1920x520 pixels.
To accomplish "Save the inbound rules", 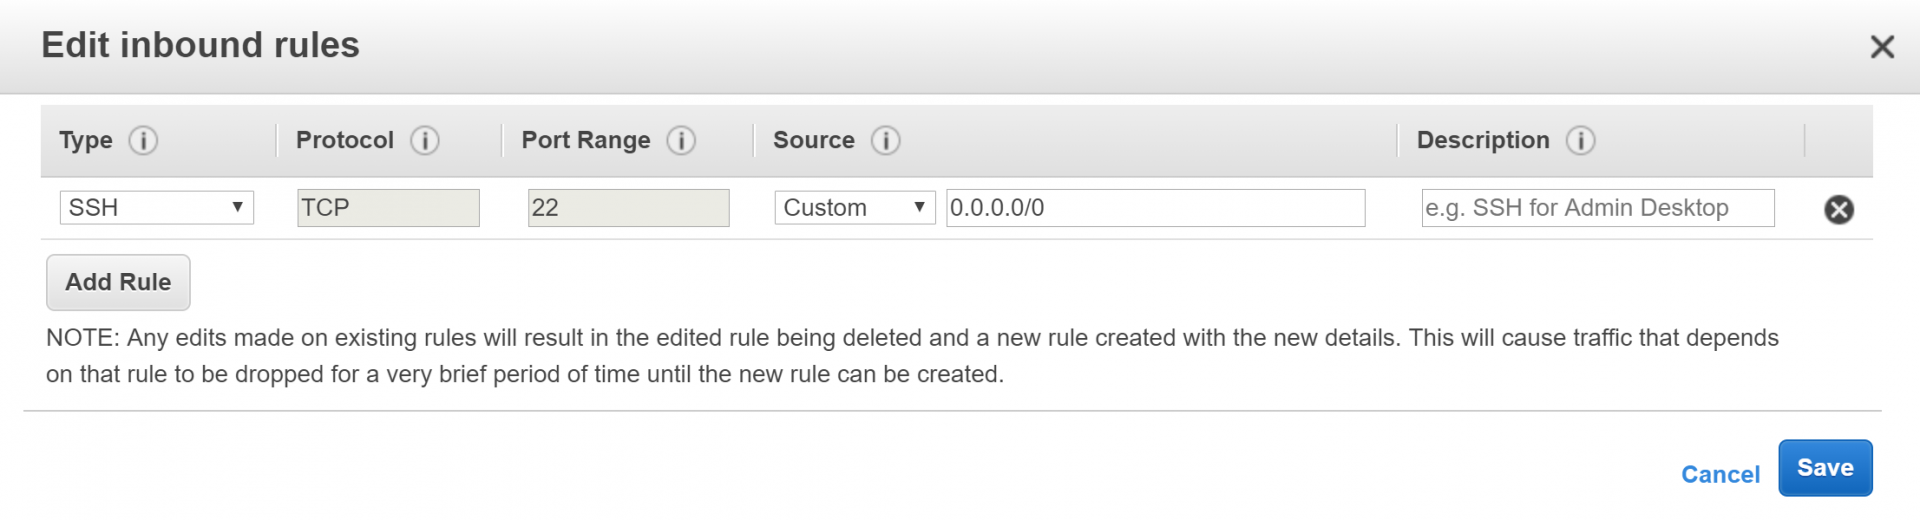I will (1825, 468).
